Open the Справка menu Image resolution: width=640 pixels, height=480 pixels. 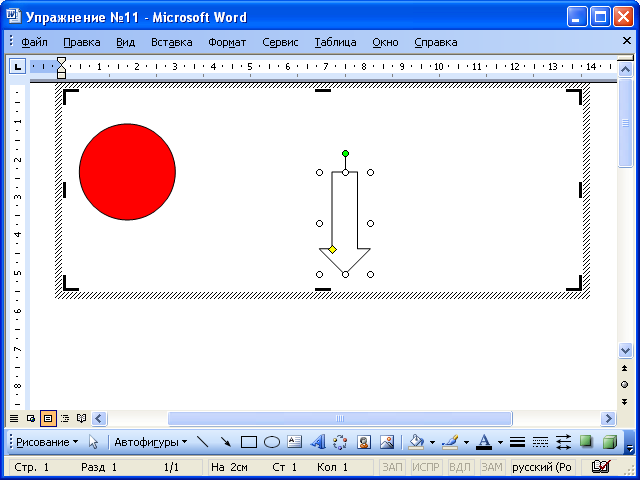point(436,42)
